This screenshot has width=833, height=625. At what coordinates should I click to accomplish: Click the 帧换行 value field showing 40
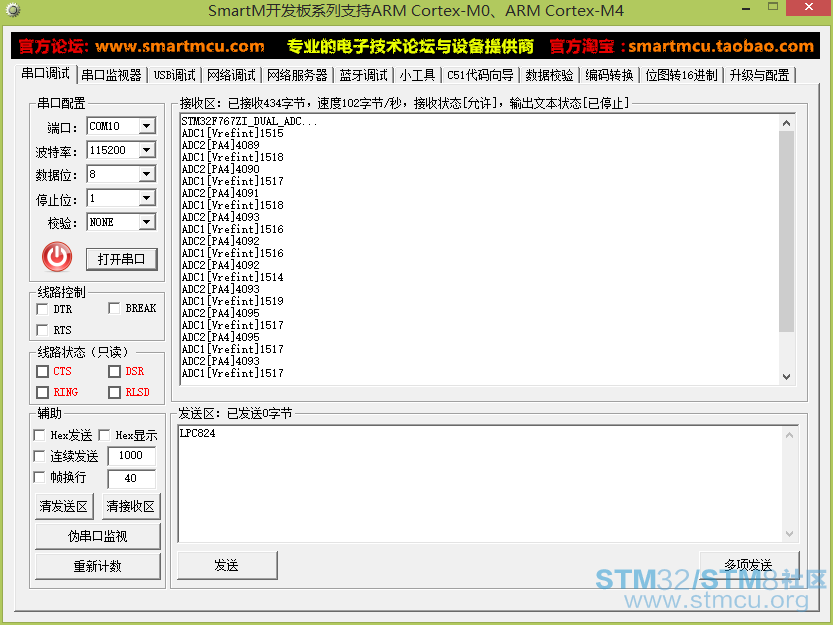coord(131,478)
